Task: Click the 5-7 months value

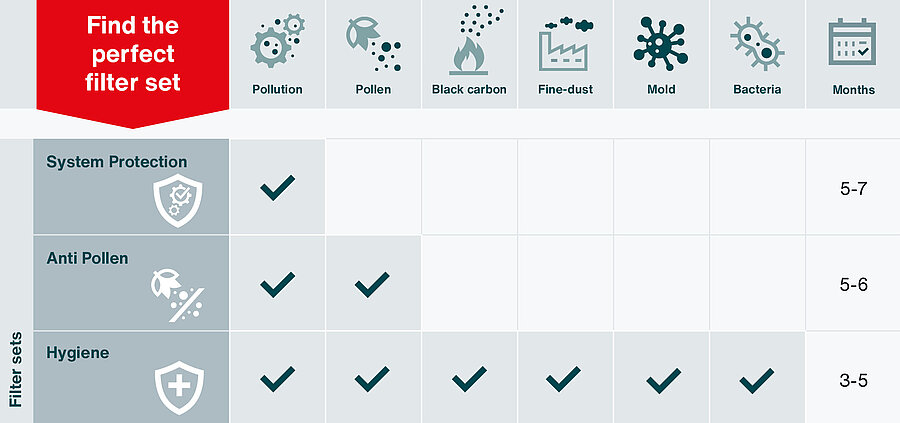Action: (x=853, y=188)
